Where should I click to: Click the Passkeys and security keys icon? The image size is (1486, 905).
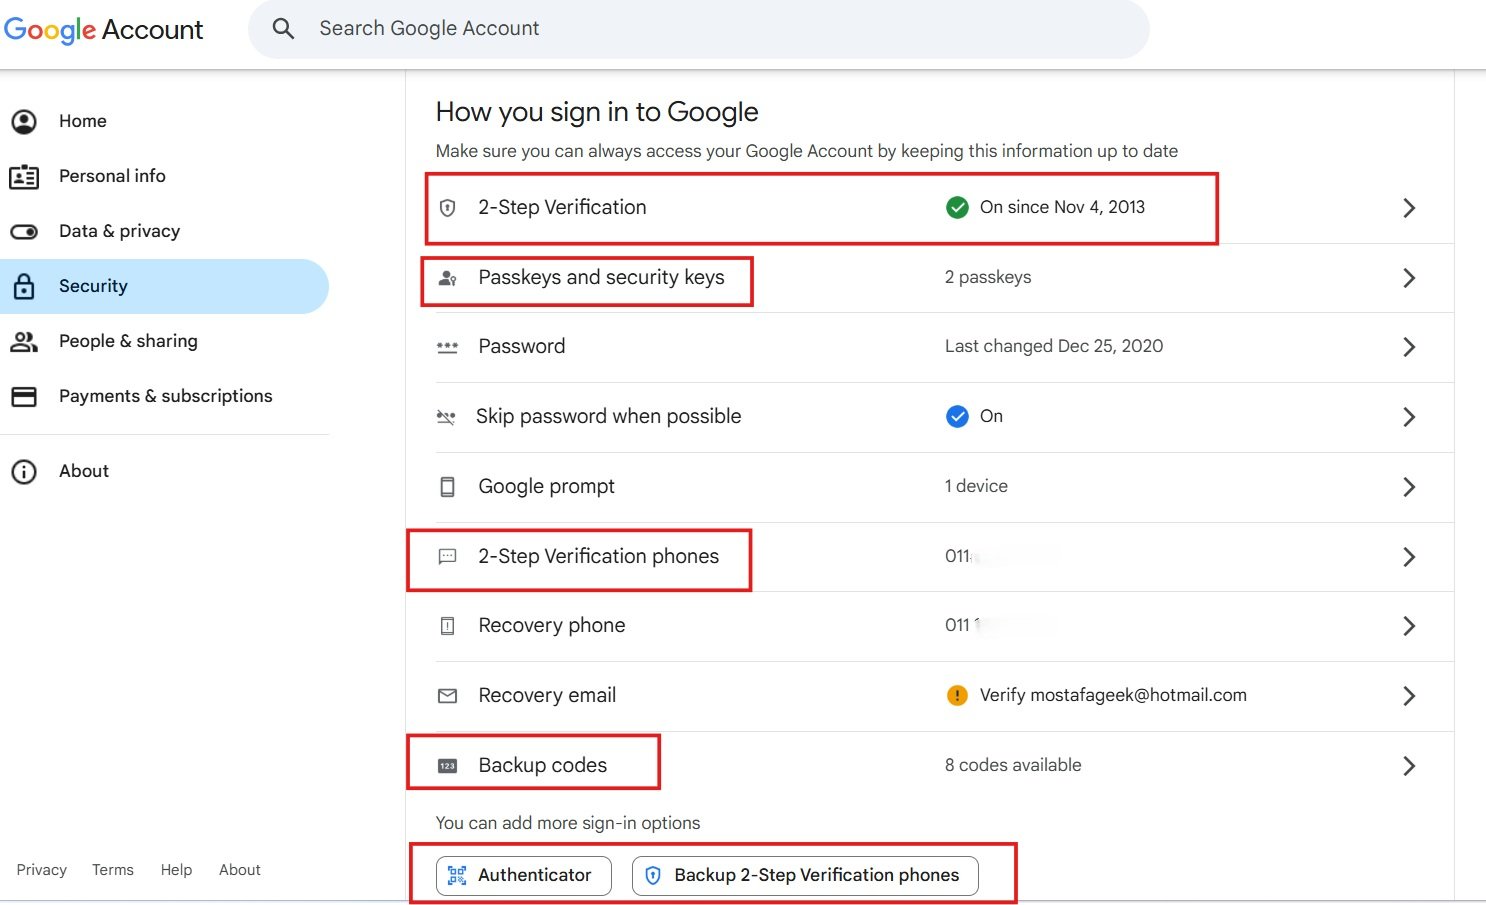(x=448, y=278)
